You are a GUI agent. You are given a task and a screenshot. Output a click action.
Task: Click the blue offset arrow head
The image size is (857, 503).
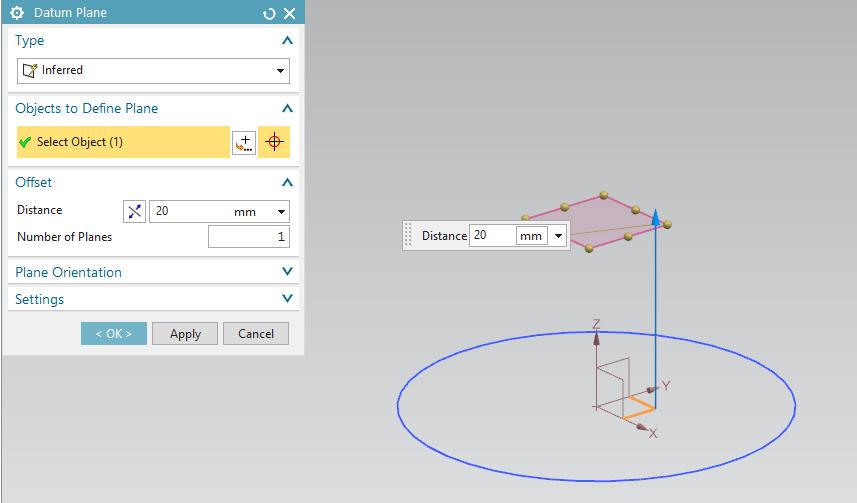click(x=656, y=217)
